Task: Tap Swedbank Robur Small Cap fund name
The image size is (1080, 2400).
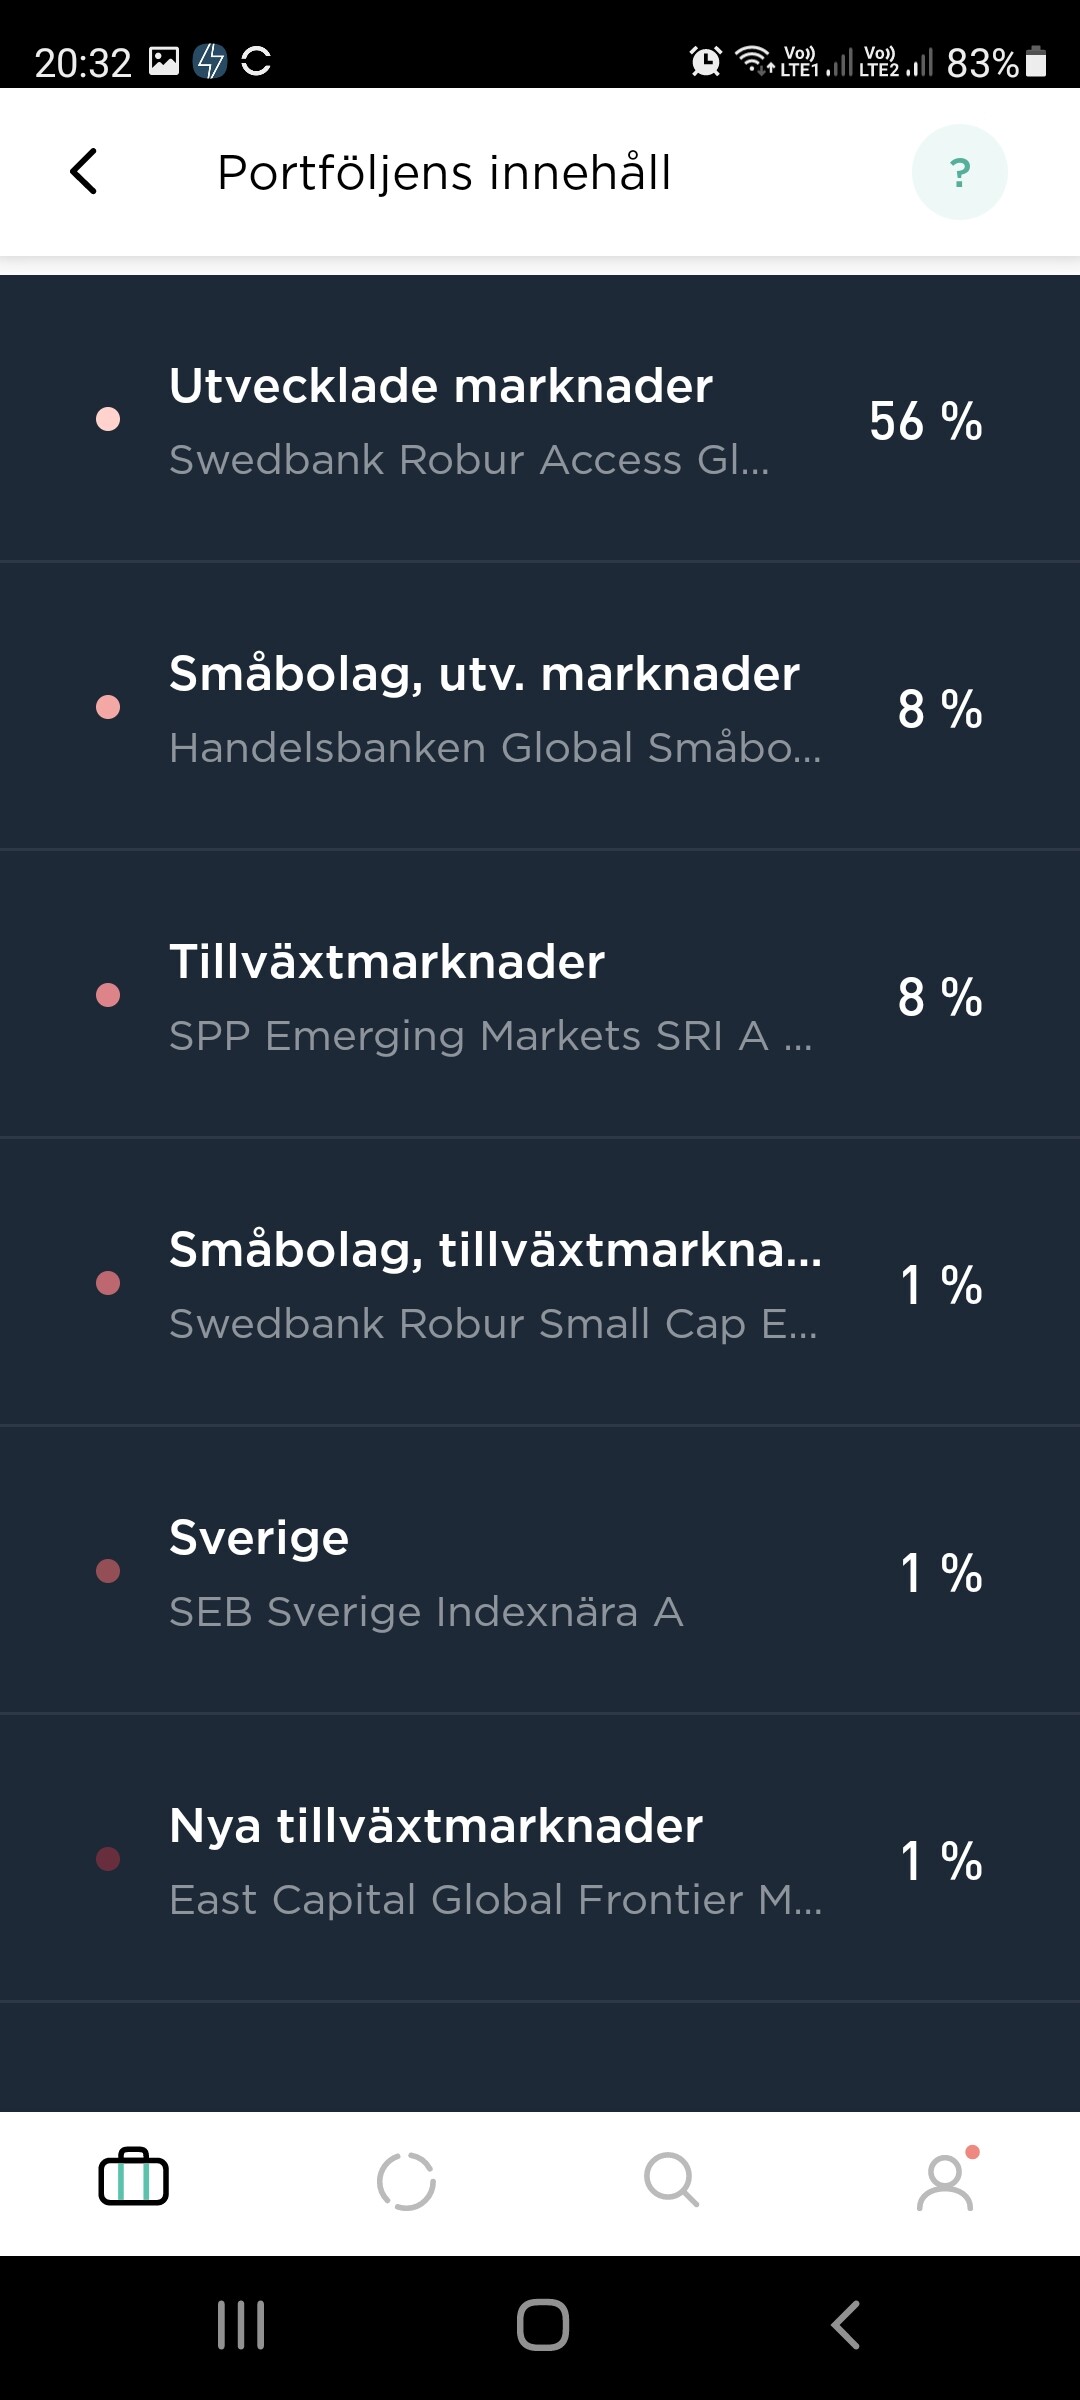Action: (x=493, y=1324)
